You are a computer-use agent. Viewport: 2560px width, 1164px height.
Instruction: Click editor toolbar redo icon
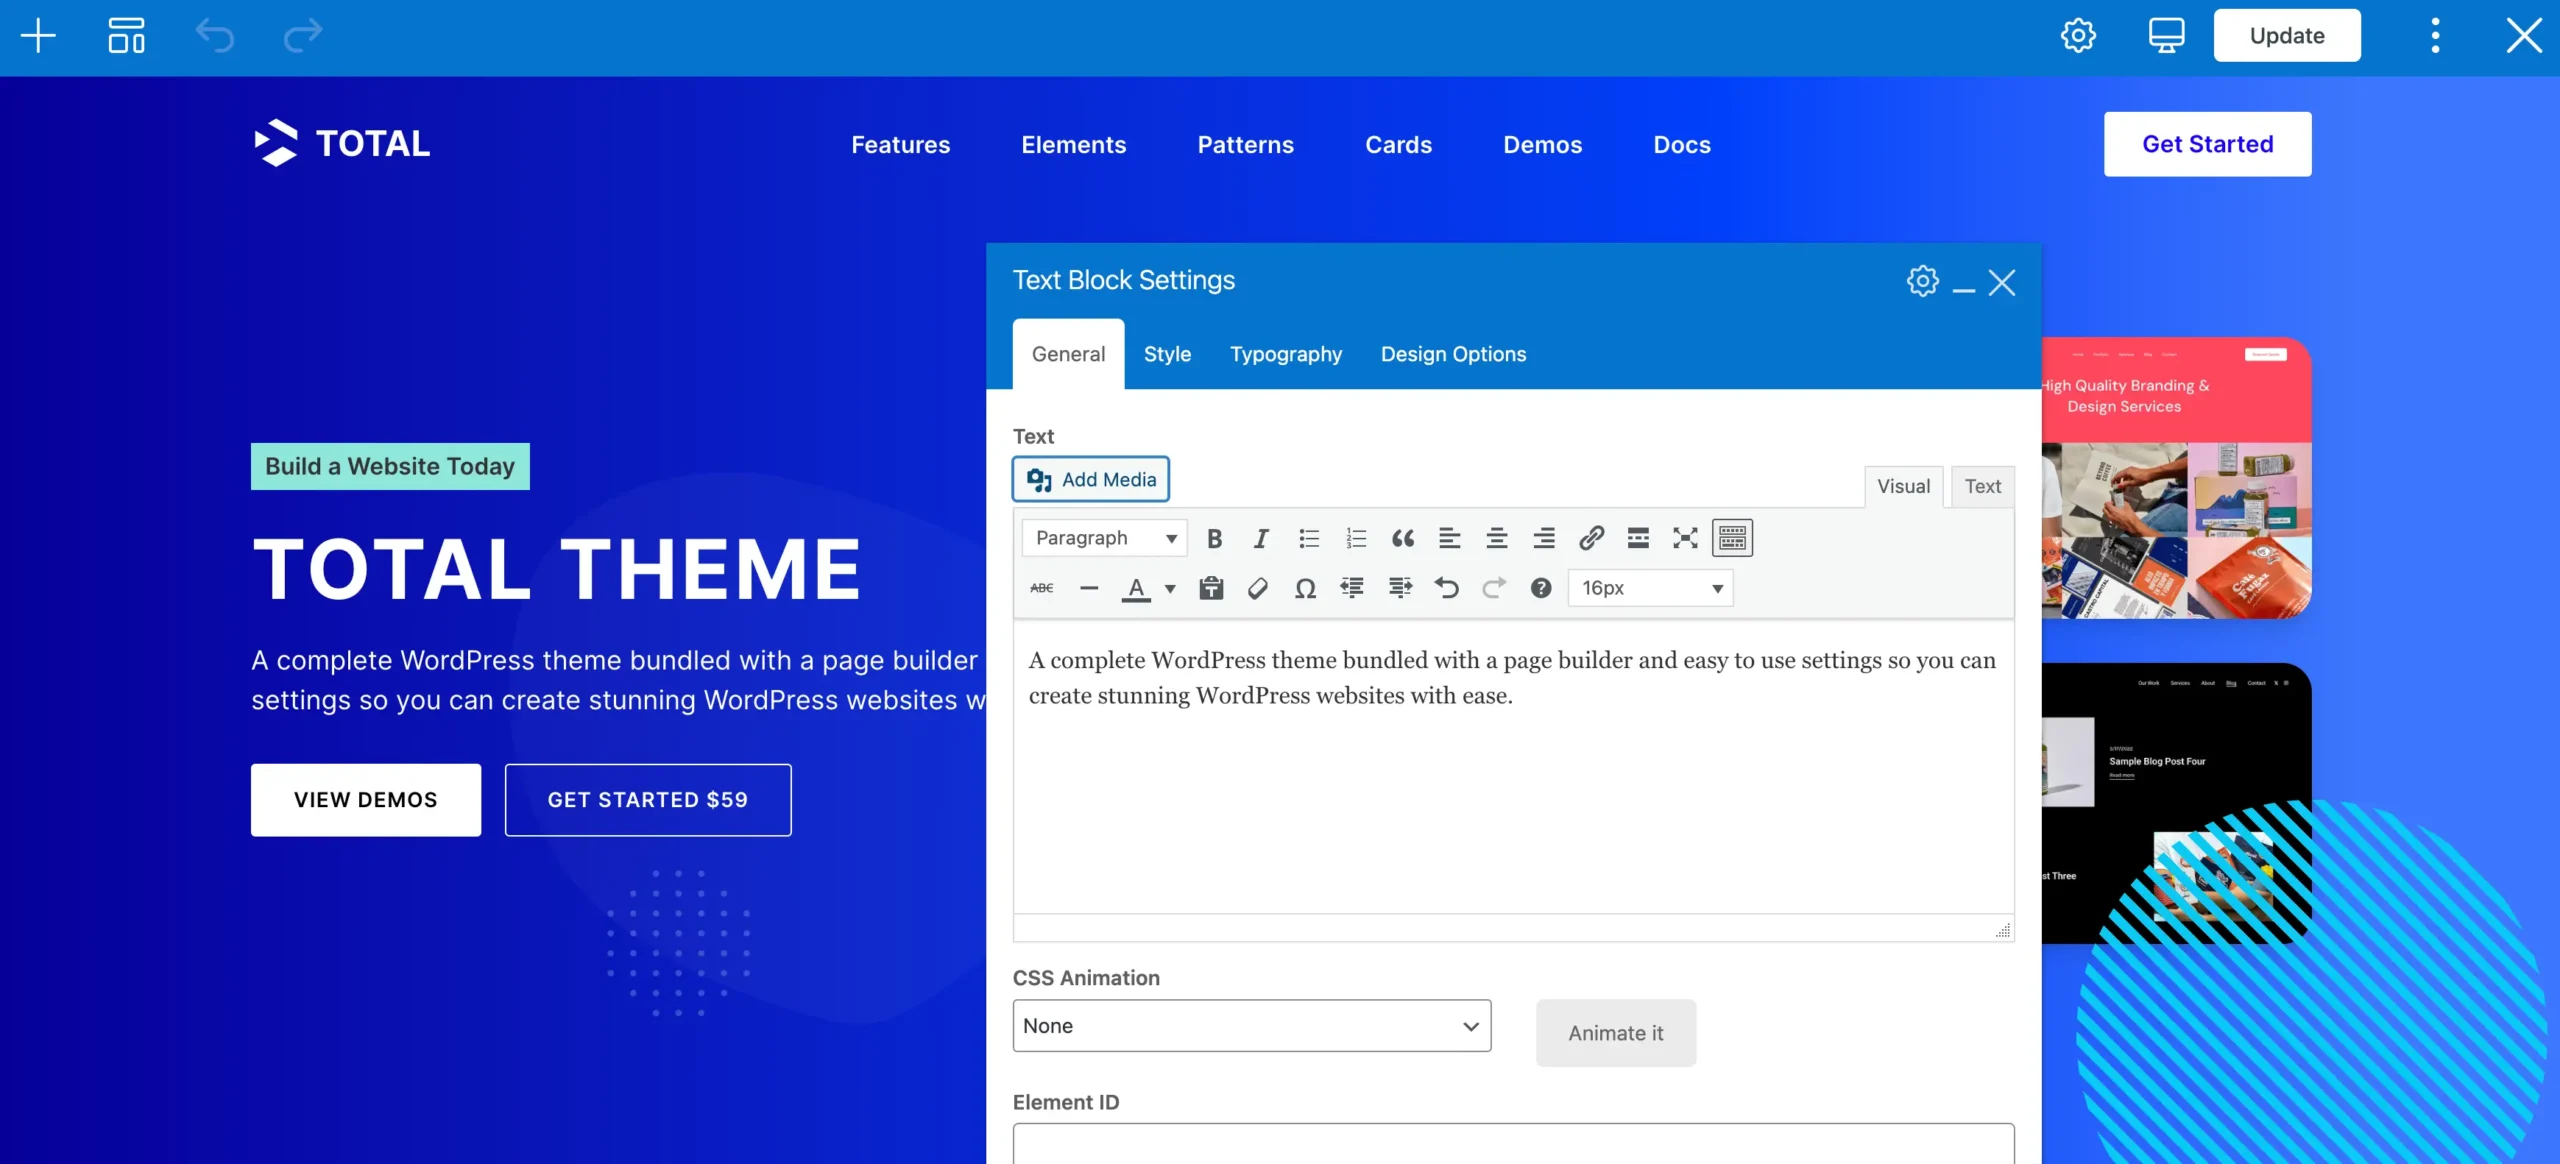click(1494, 589)
